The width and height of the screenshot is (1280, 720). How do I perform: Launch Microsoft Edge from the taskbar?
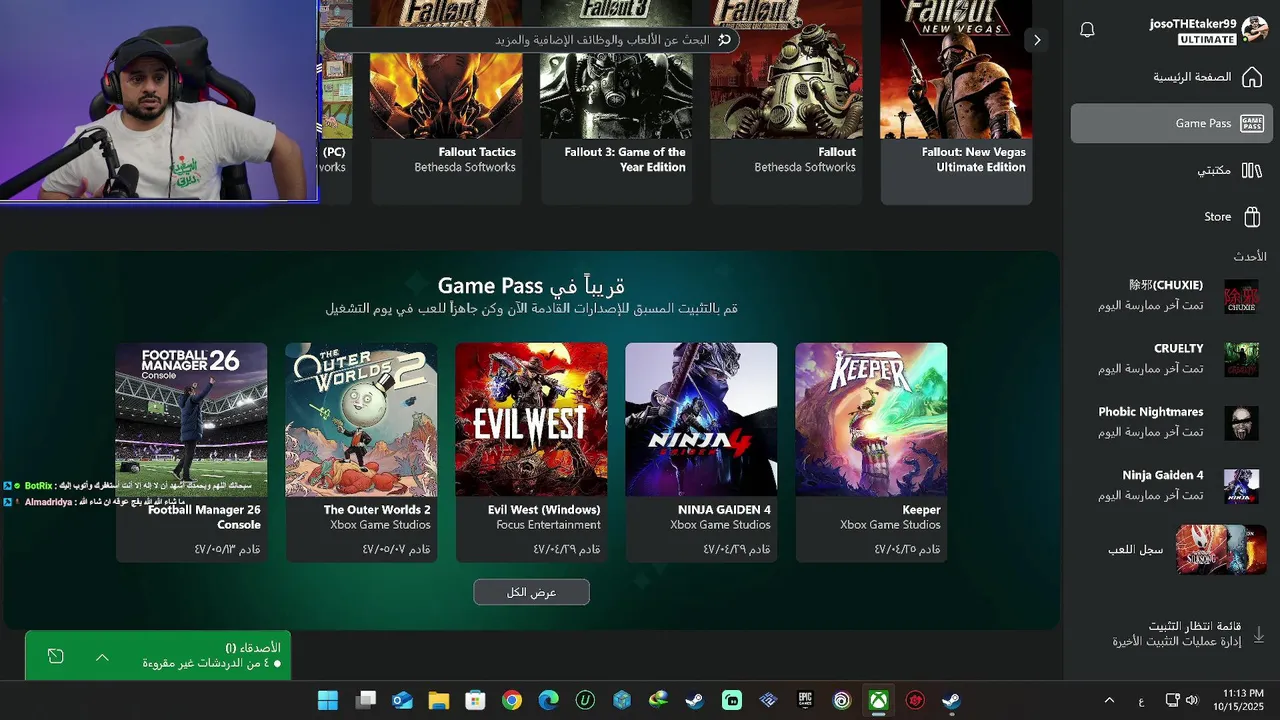pyautogui.click(x=548, y=700)
